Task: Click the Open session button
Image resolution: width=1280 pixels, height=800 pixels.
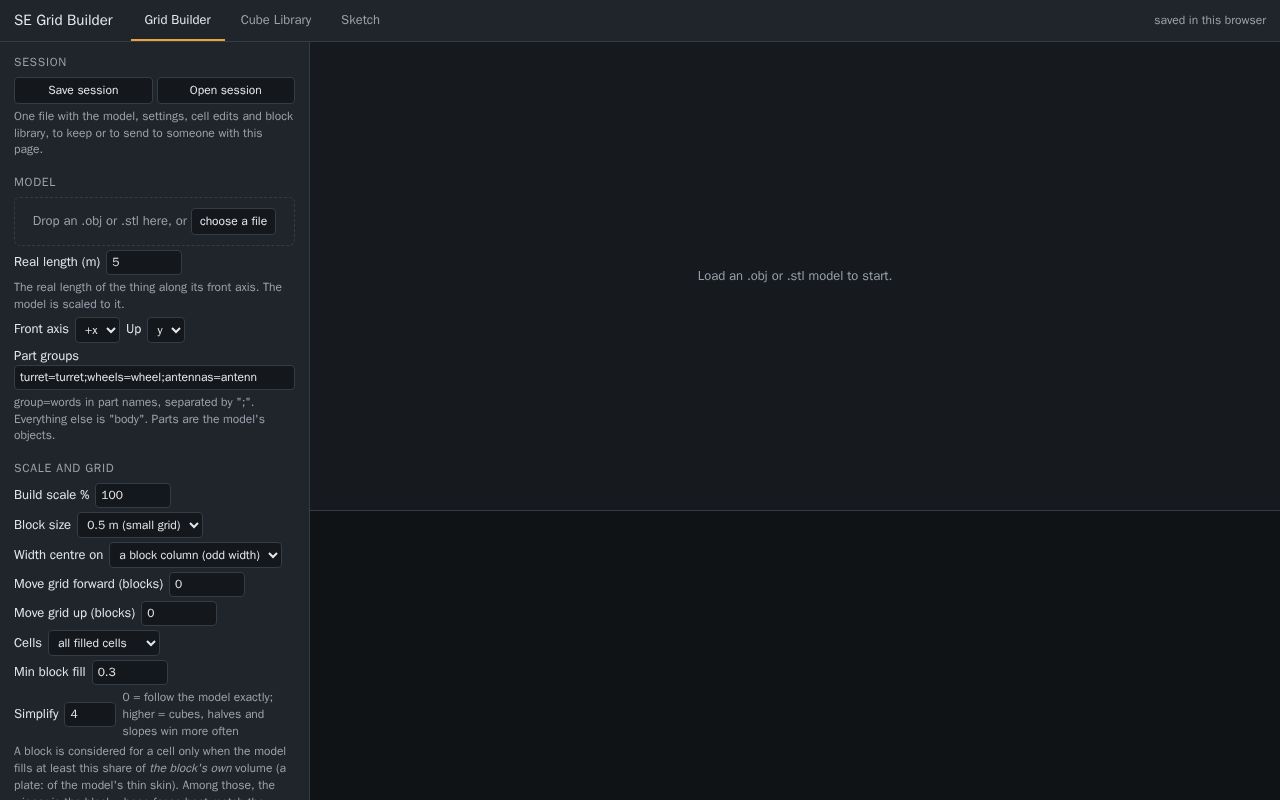Action: tap(226, 90)
